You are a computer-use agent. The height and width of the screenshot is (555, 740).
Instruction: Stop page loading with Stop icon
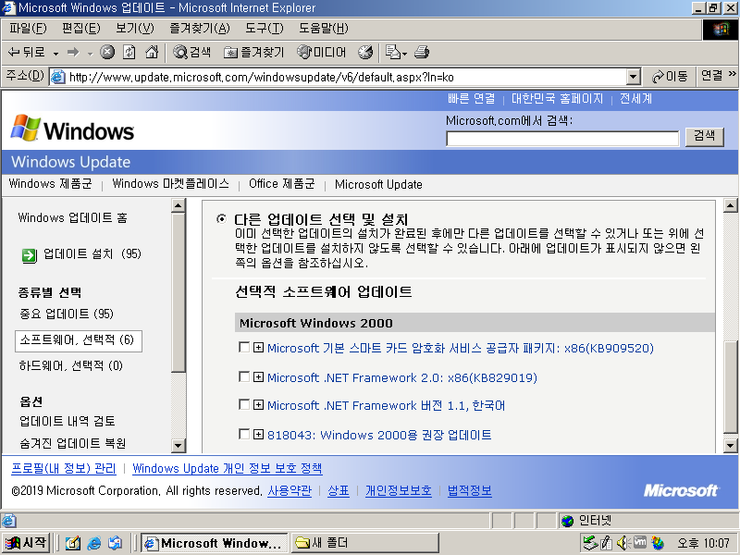tap(107, 52)
